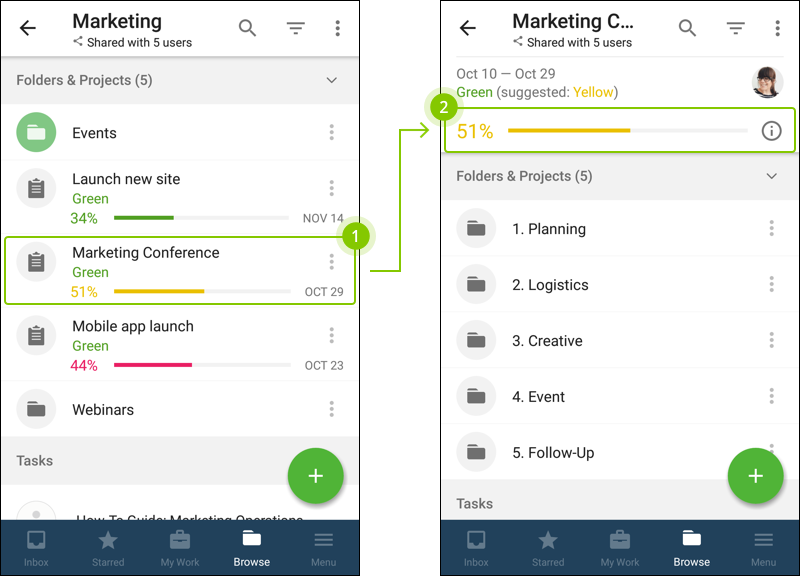Open 5. Follow-Up folder
800x576 pixels.
(x=619, y=452)
